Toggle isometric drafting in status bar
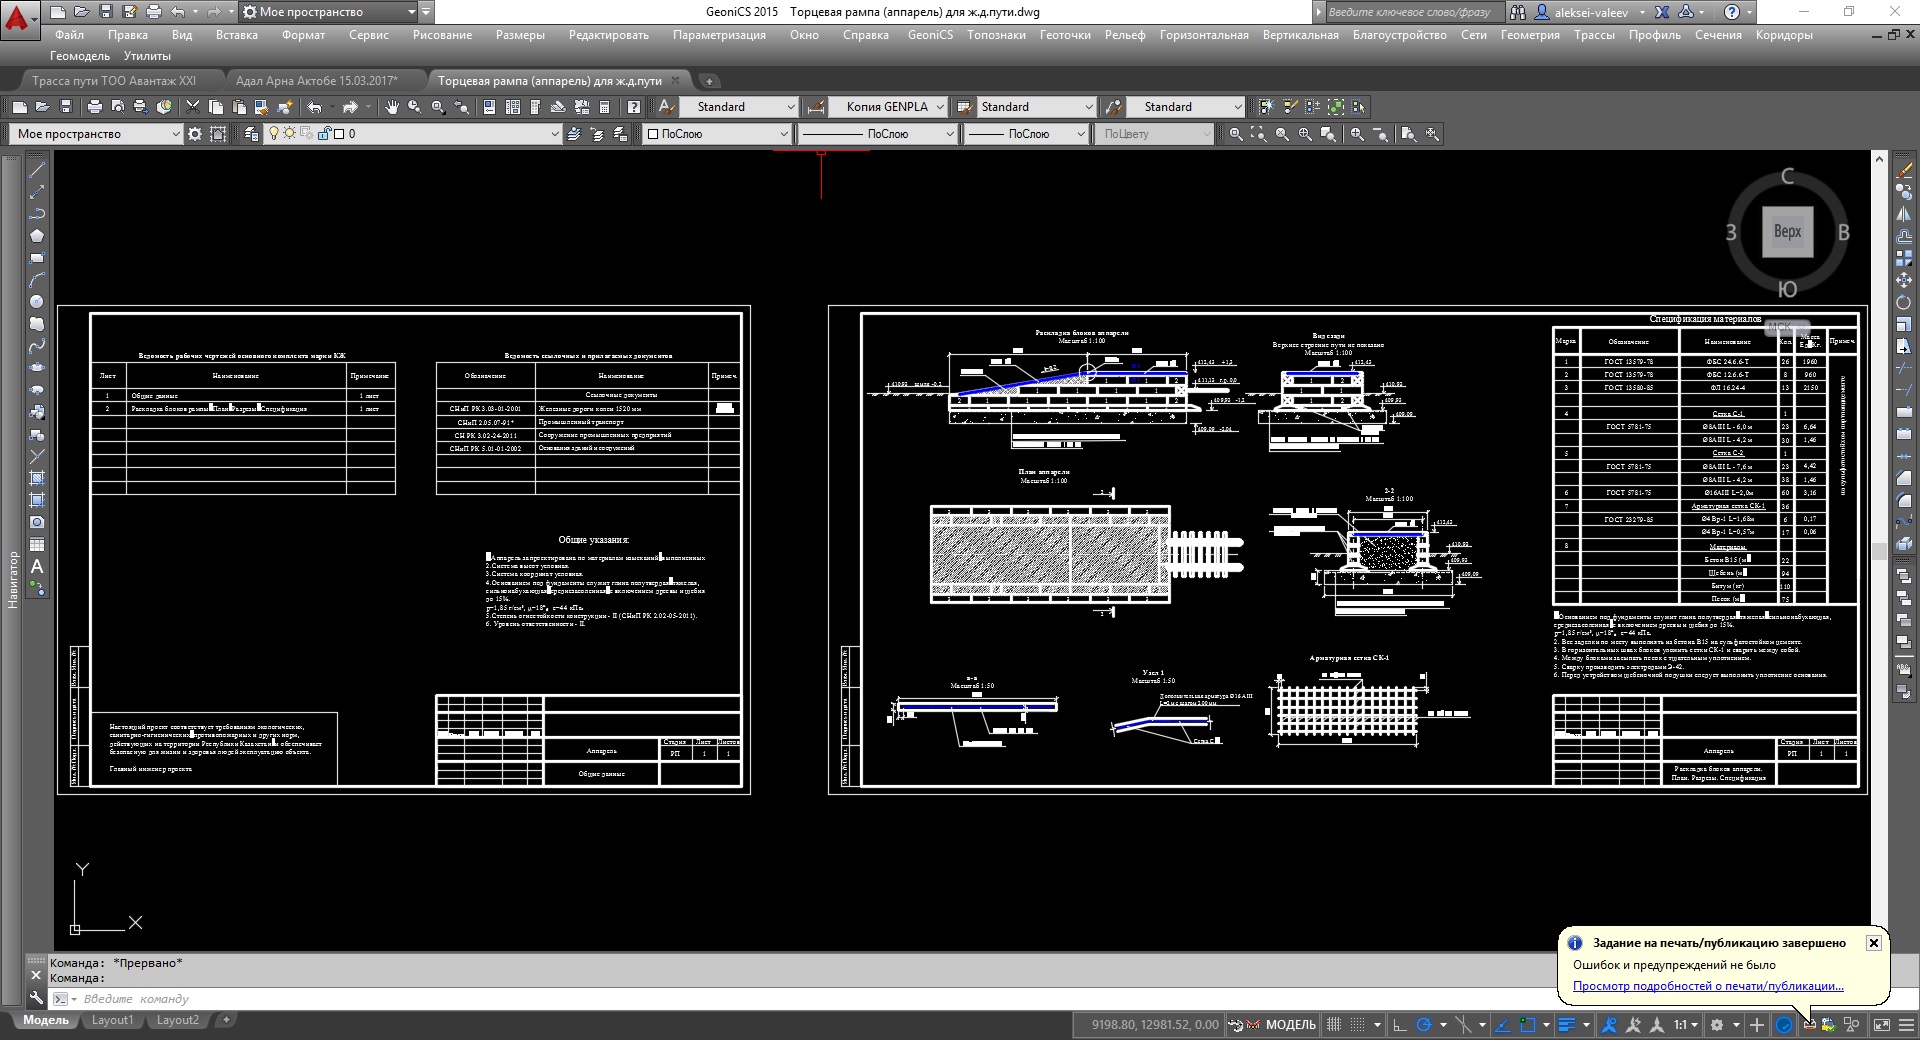Viewport: 1920px width, 1040px height. (1463, 1025)
